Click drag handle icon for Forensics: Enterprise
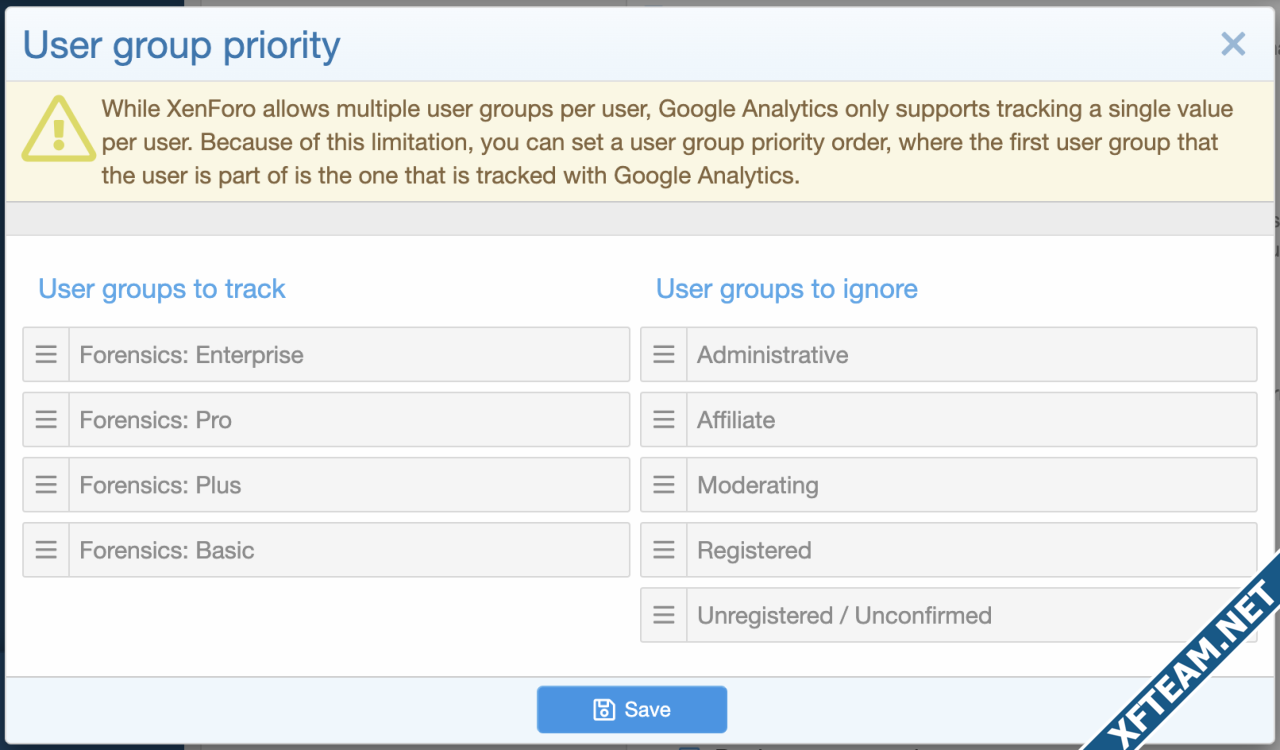Image resolution: width=1280 pixels, height=750 pixels. coord(46,354)
